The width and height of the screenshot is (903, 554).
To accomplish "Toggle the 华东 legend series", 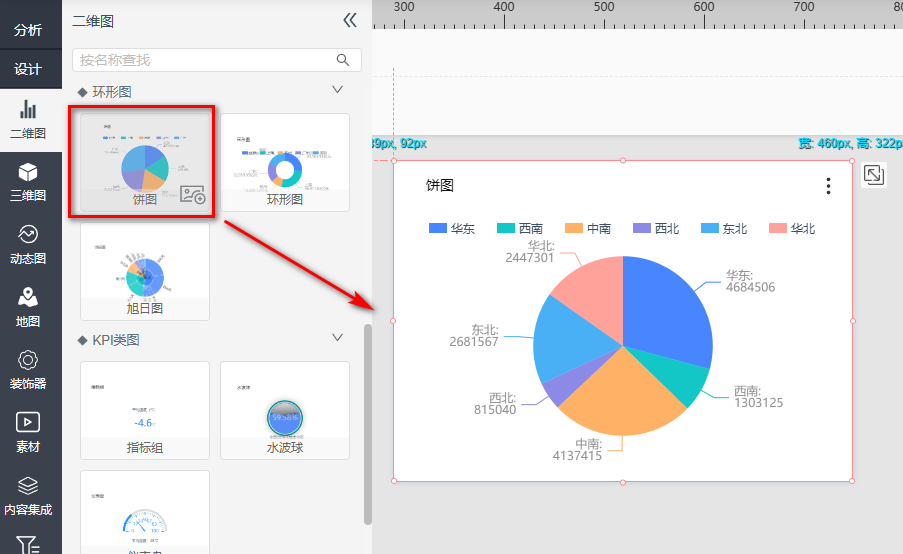I will [x=452, y=229].
